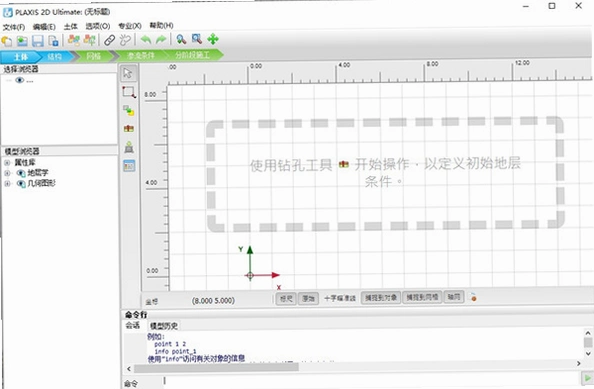The image size is (594, 389).
Task: Expand the 几何图形 tree node
Action: [7, 184]
